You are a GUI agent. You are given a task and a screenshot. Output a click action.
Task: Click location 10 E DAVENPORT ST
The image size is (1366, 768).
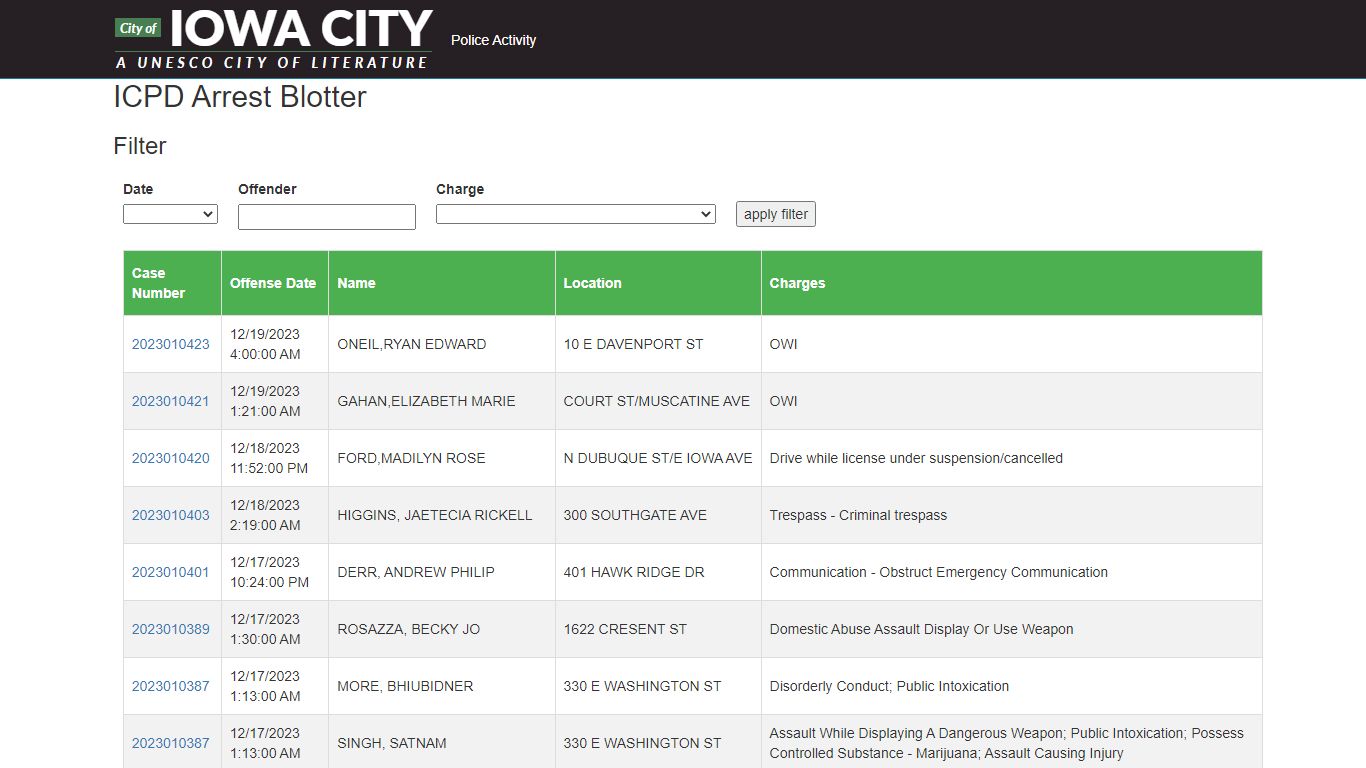(633, 344)
